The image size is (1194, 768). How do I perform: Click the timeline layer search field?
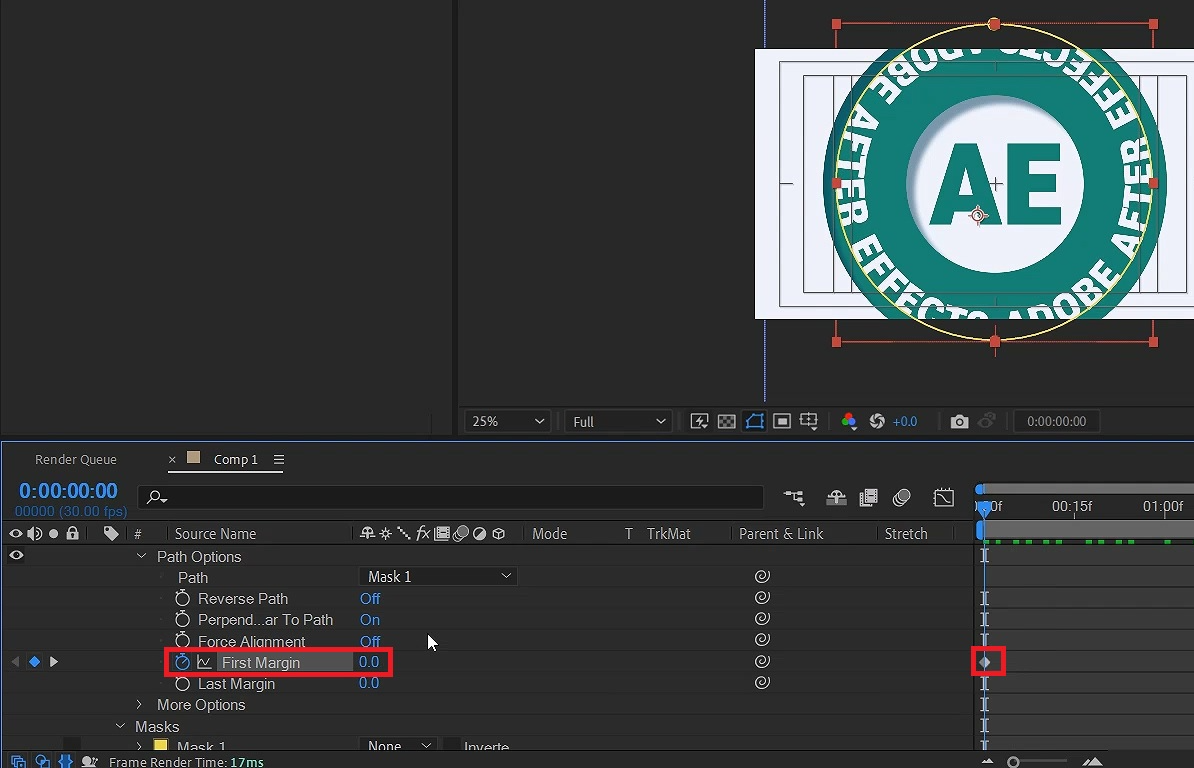(x=451, y=497)
